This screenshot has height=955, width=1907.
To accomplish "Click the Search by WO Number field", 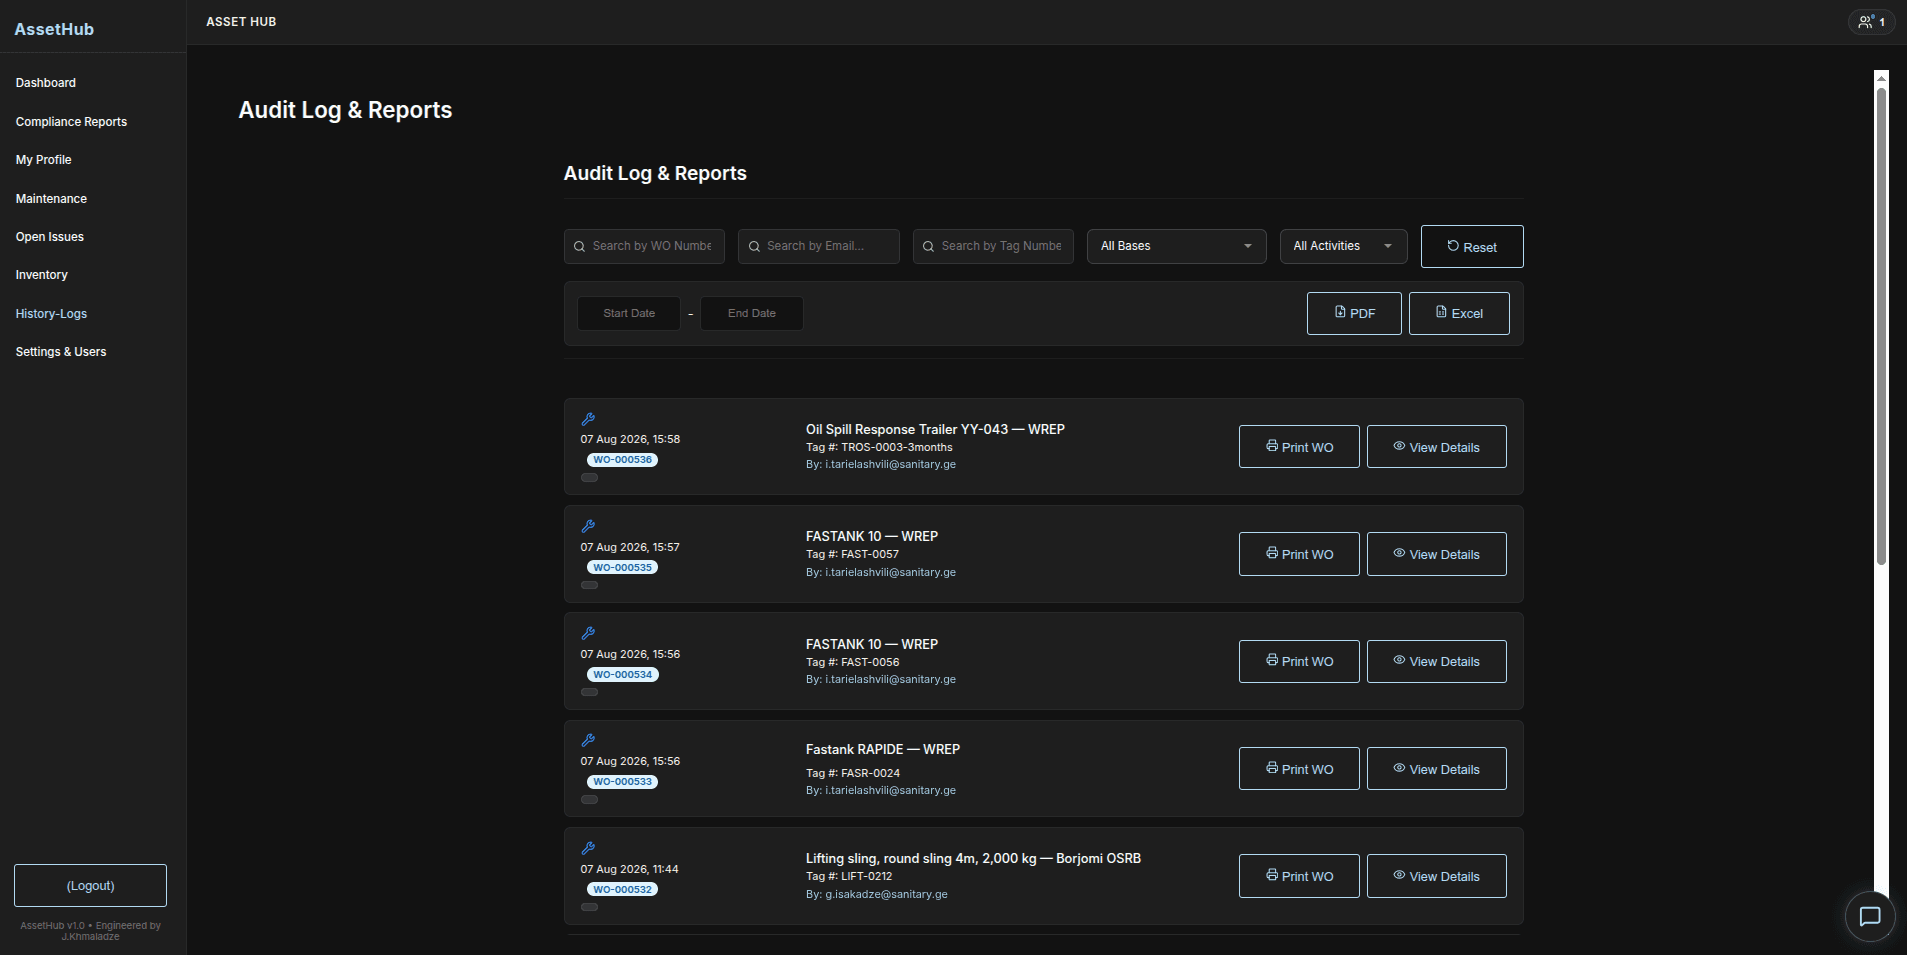I will click(644, 246).
